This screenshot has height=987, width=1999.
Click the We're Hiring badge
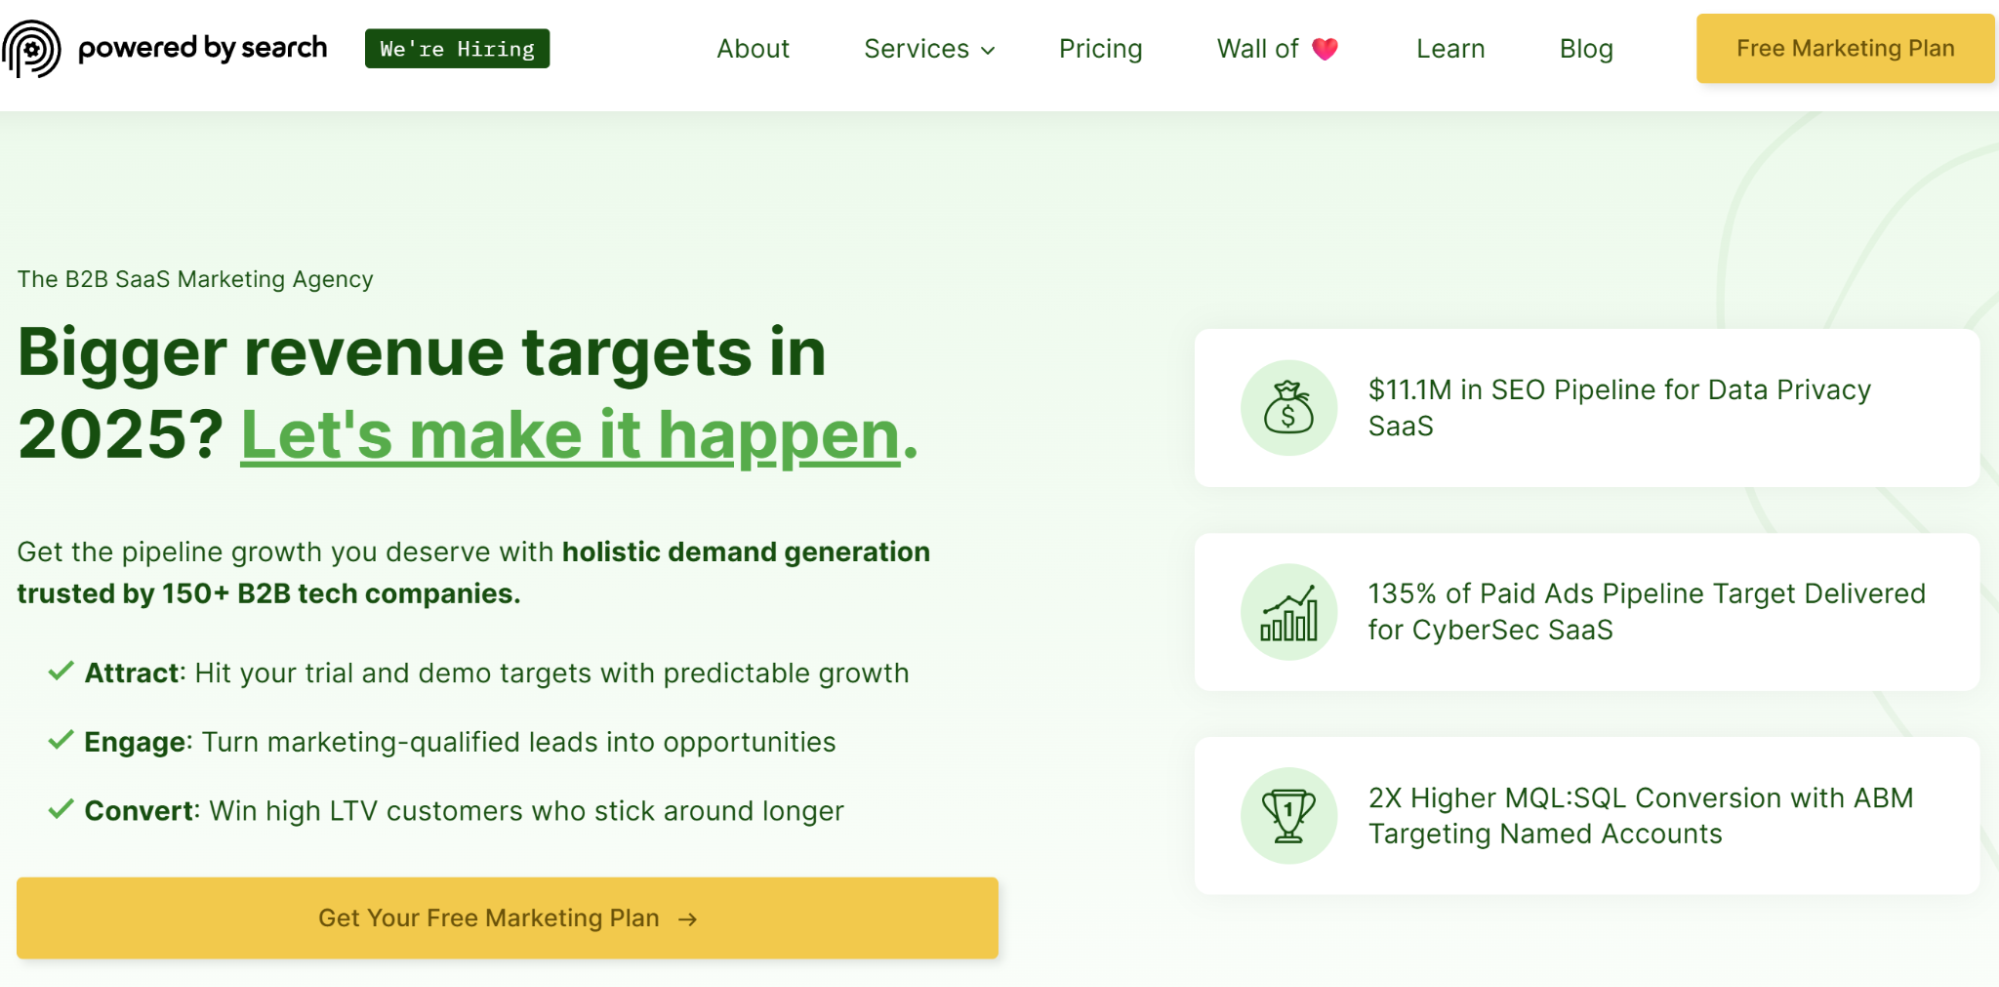tap(457, 49)
